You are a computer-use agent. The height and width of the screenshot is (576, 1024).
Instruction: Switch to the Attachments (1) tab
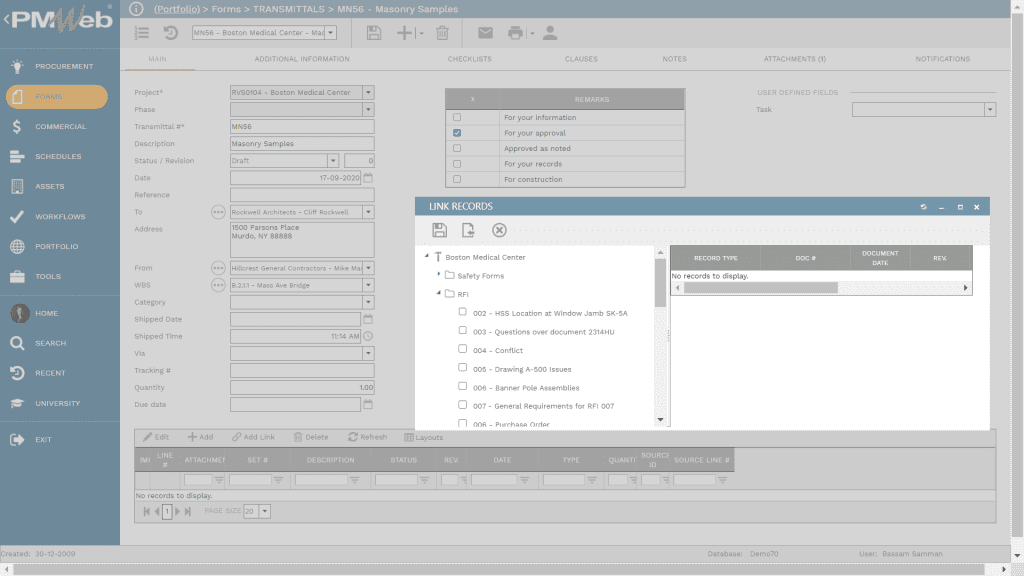(x=795, y=59)
